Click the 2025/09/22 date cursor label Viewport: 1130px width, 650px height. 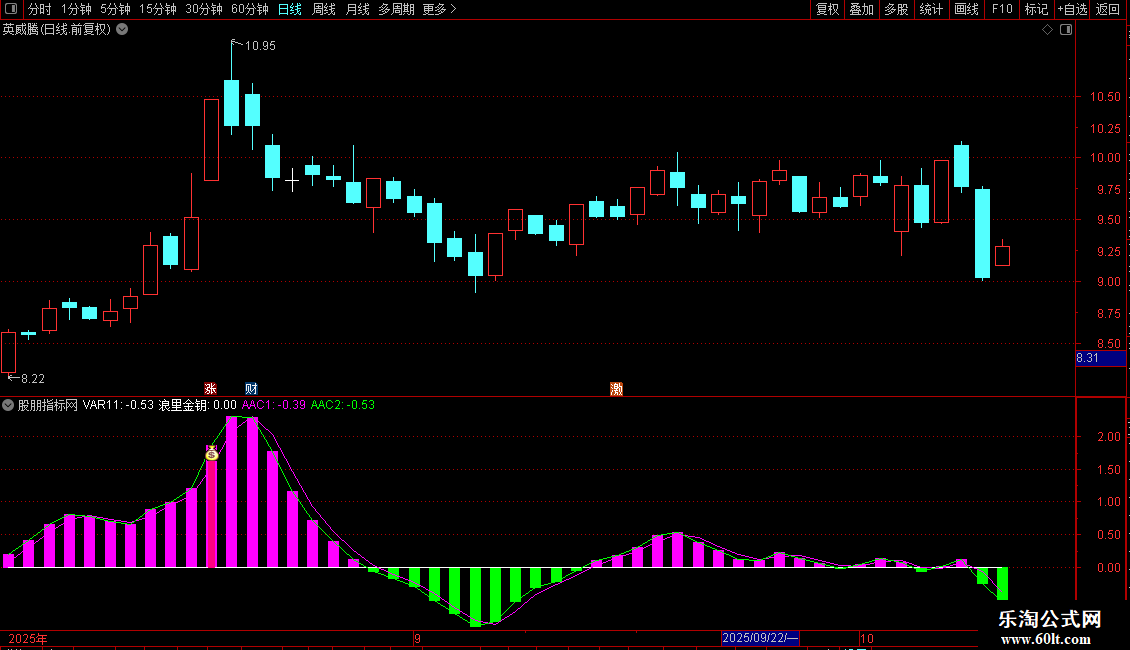click(760, 638)
